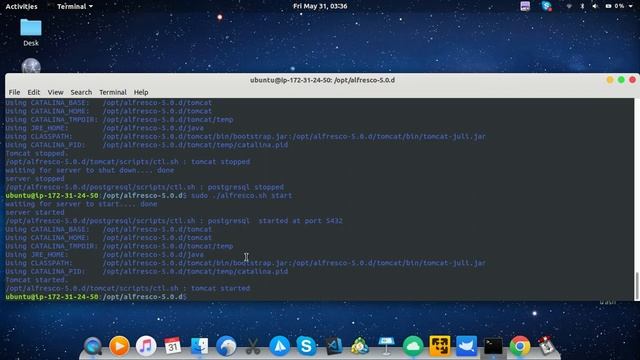Open the Desk folder on desktop
This screenshot has height=360, width=640.
point(31,33)
